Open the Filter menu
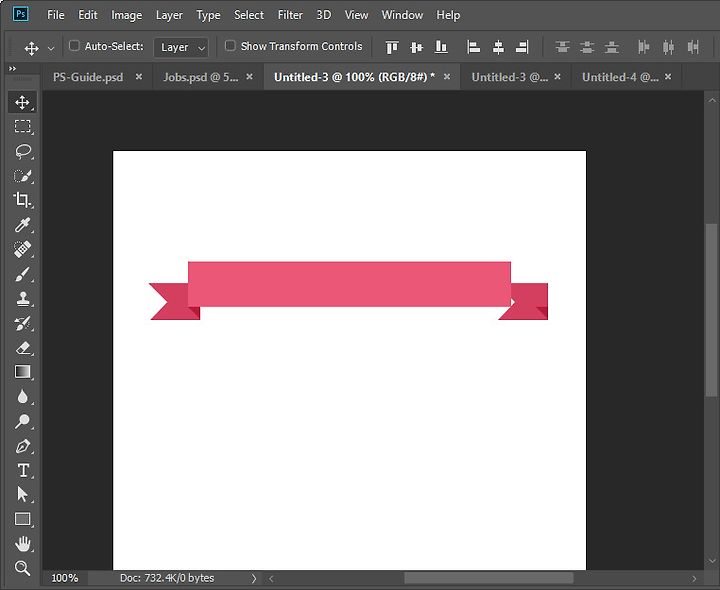Screen dimensions: 720x590 click(290, 15)
